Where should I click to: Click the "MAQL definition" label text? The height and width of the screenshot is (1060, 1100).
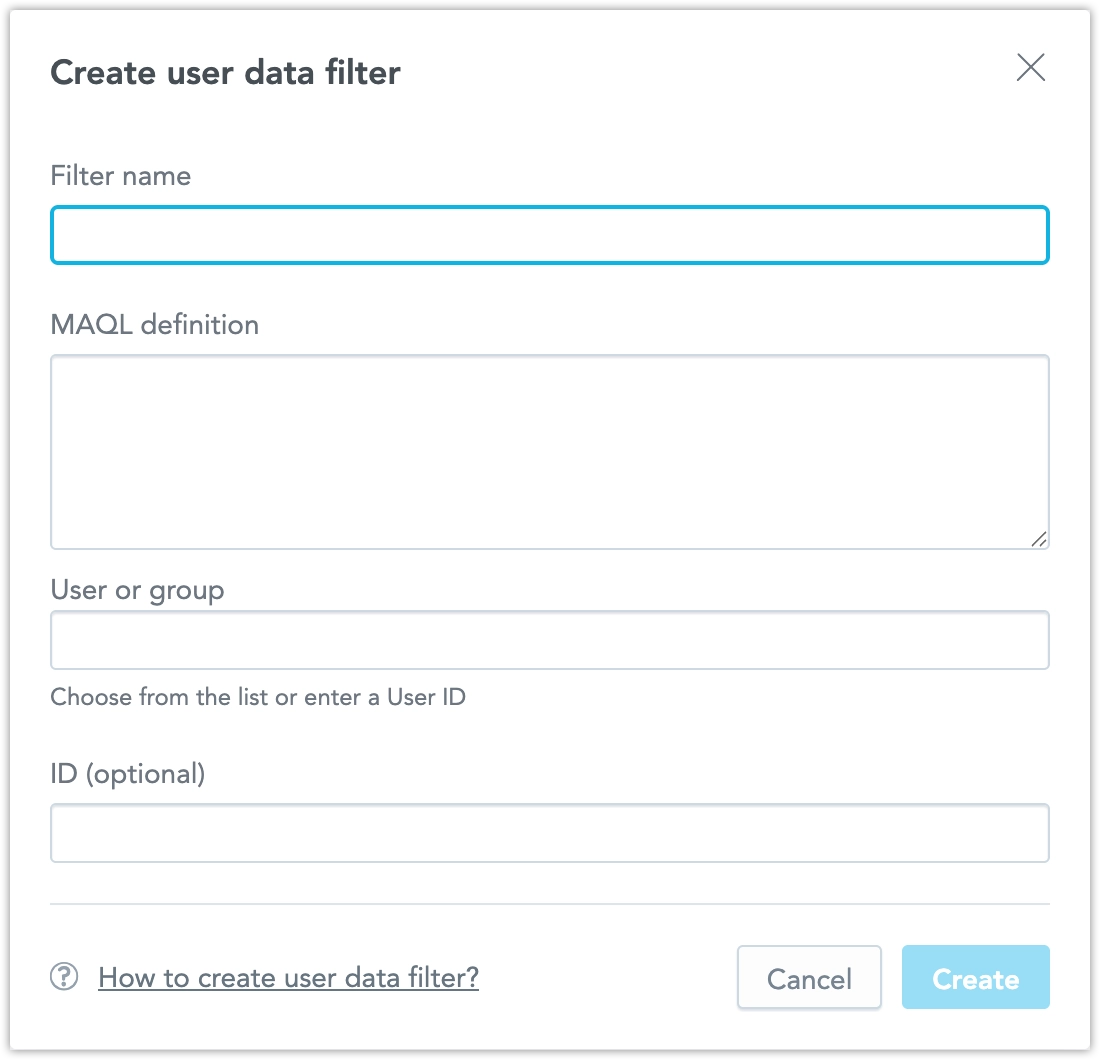pyautogui.click(x=154, y=325)
